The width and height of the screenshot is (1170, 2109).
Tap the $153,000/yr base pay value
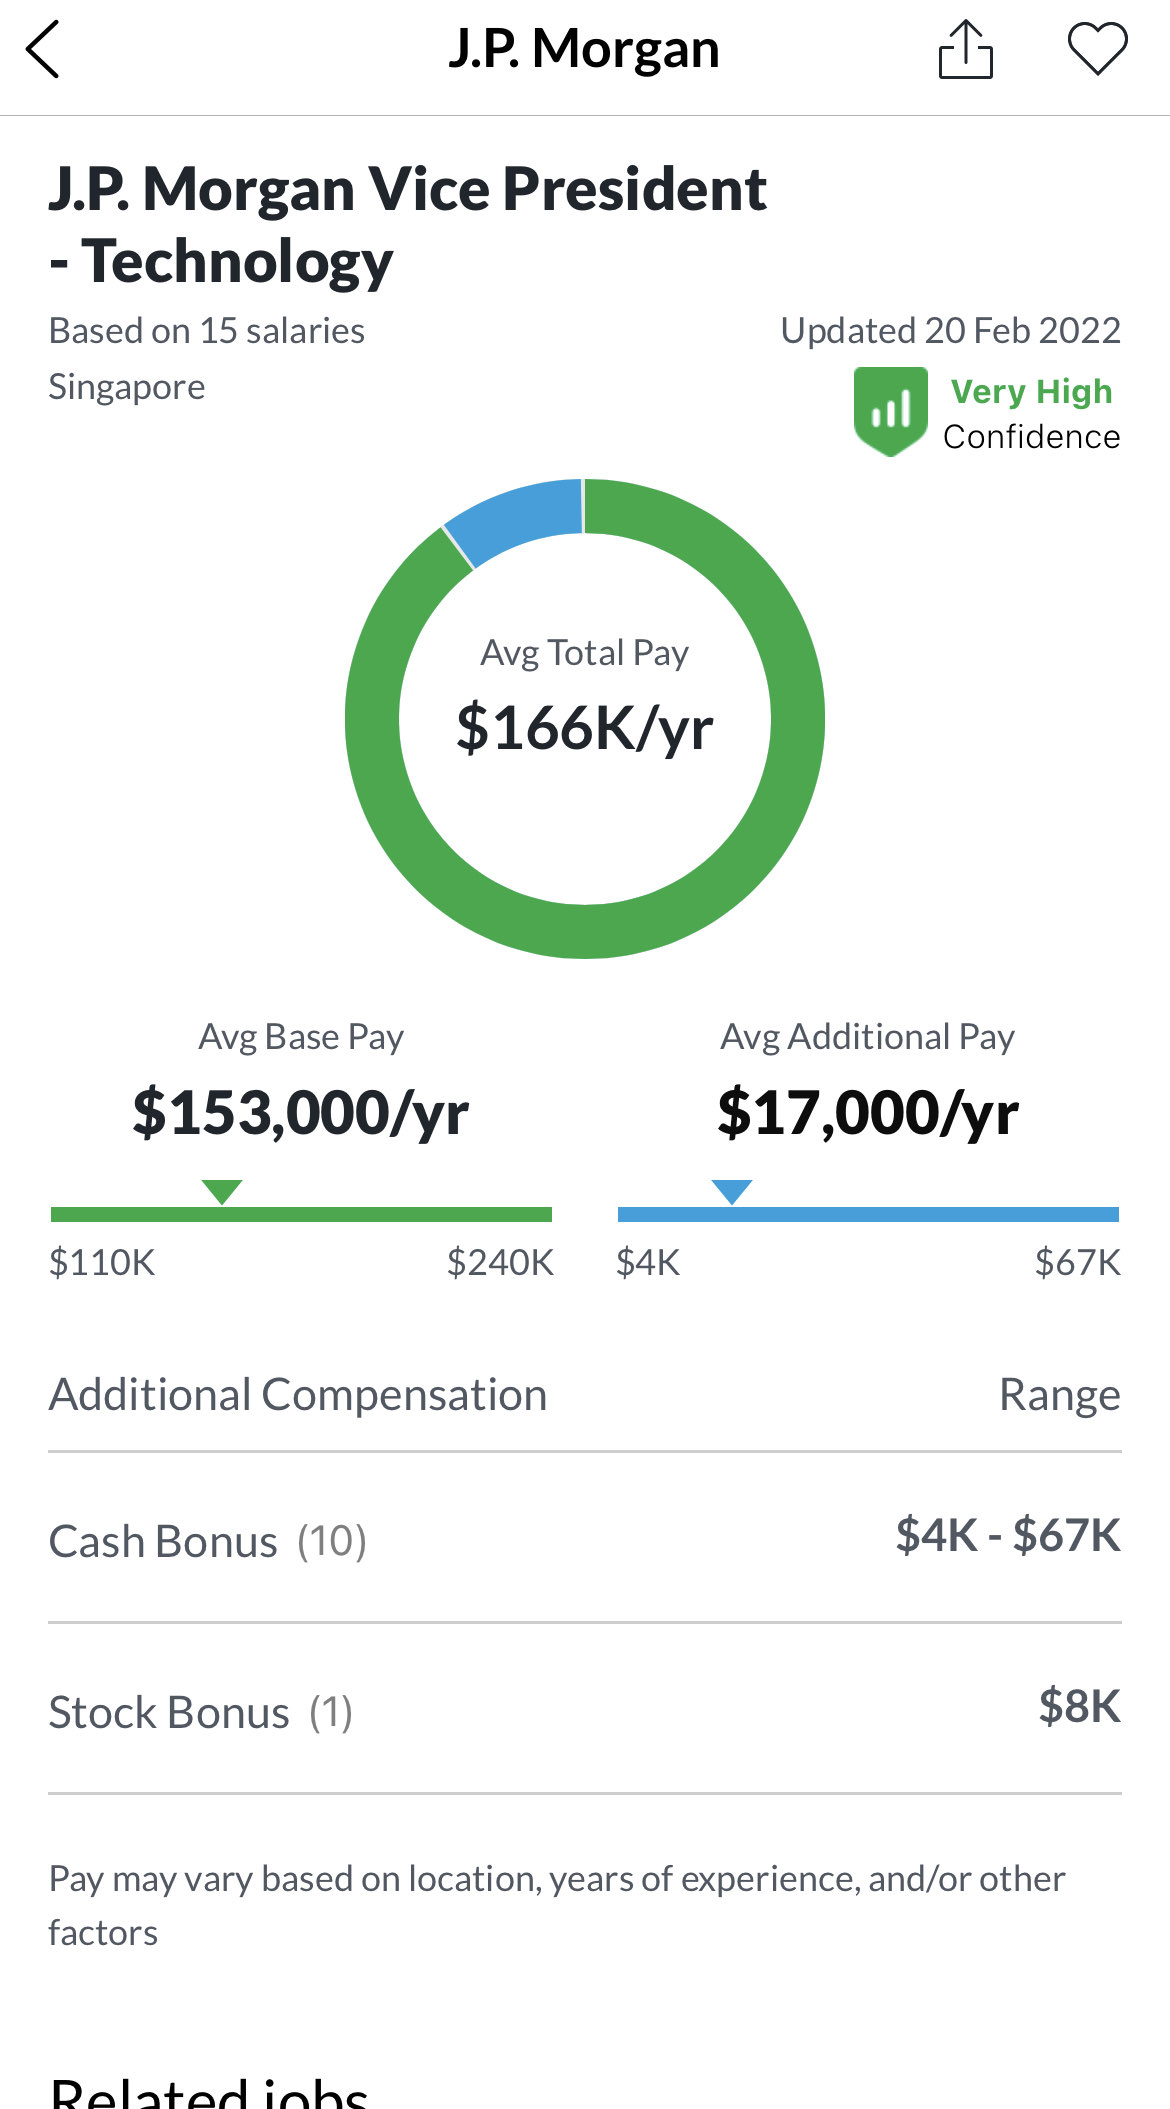tap(301, 1112)
